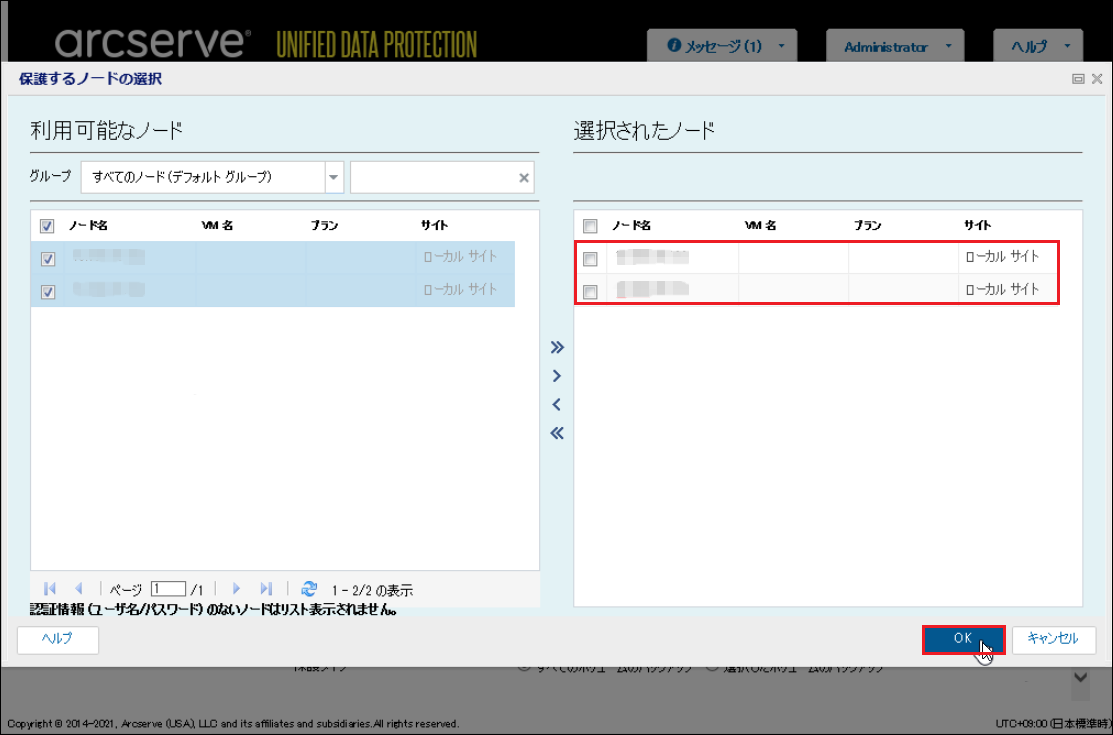Uncheck the first available node checkbox
Screen dimensions: 1113x735
[48, 259]
